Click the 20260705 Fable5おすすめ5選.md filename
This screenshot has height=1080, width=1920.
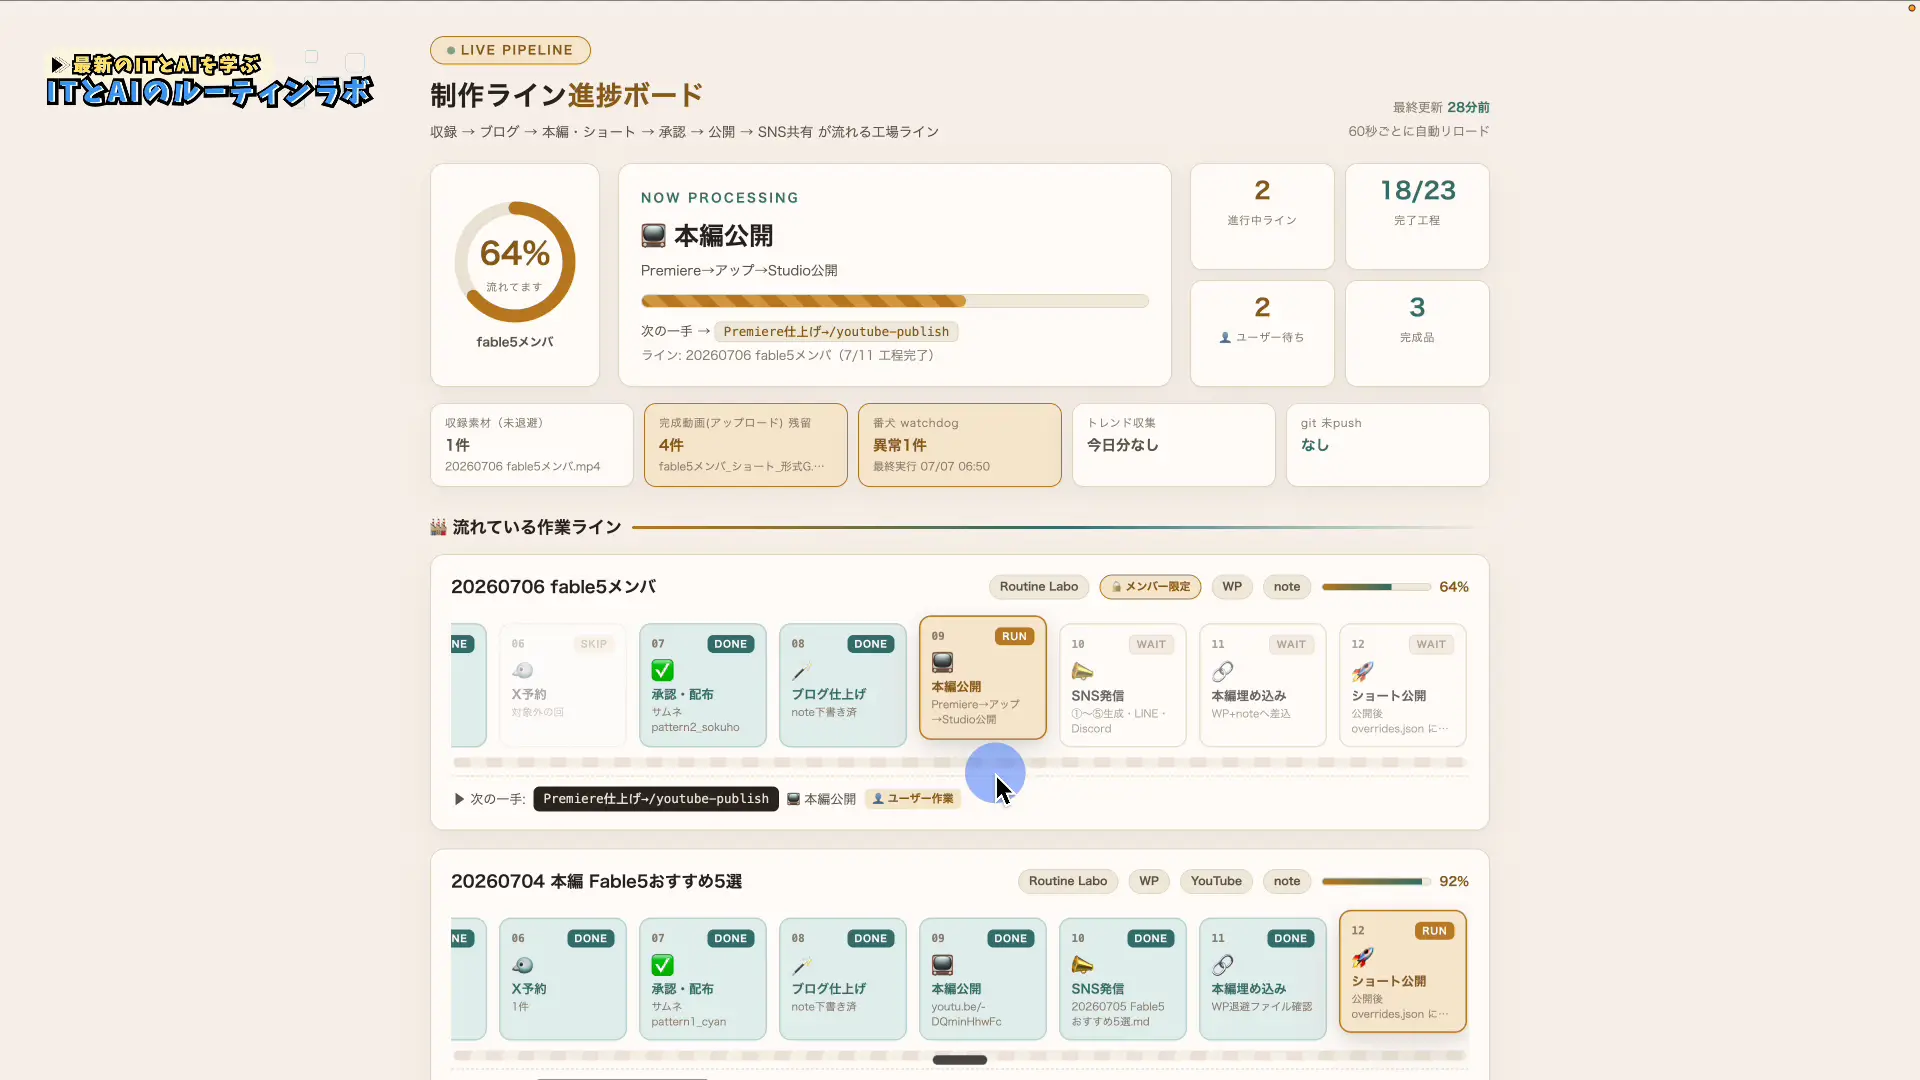tap(1118, 1014)
